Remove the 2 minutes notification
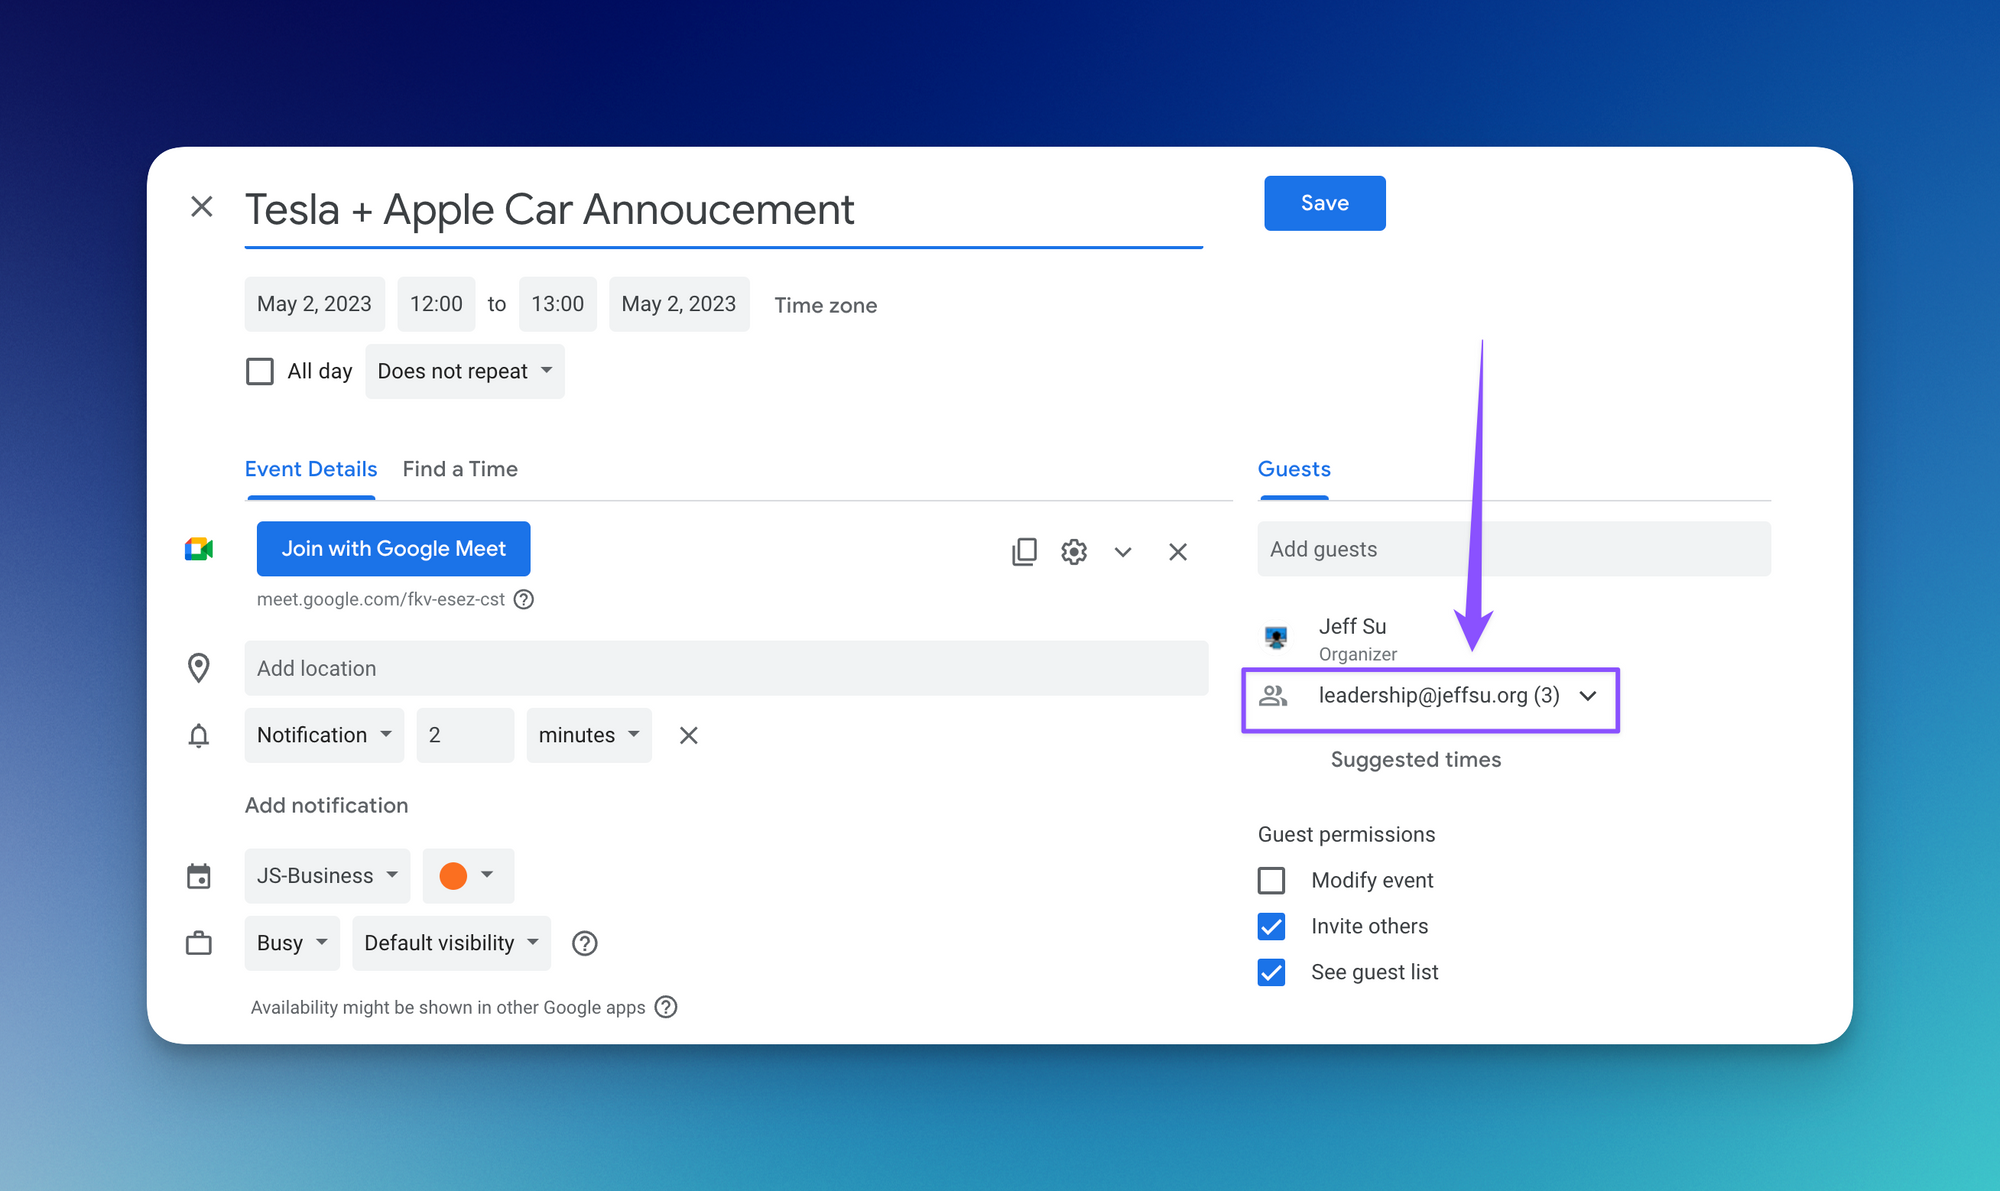 coord(688,735)
